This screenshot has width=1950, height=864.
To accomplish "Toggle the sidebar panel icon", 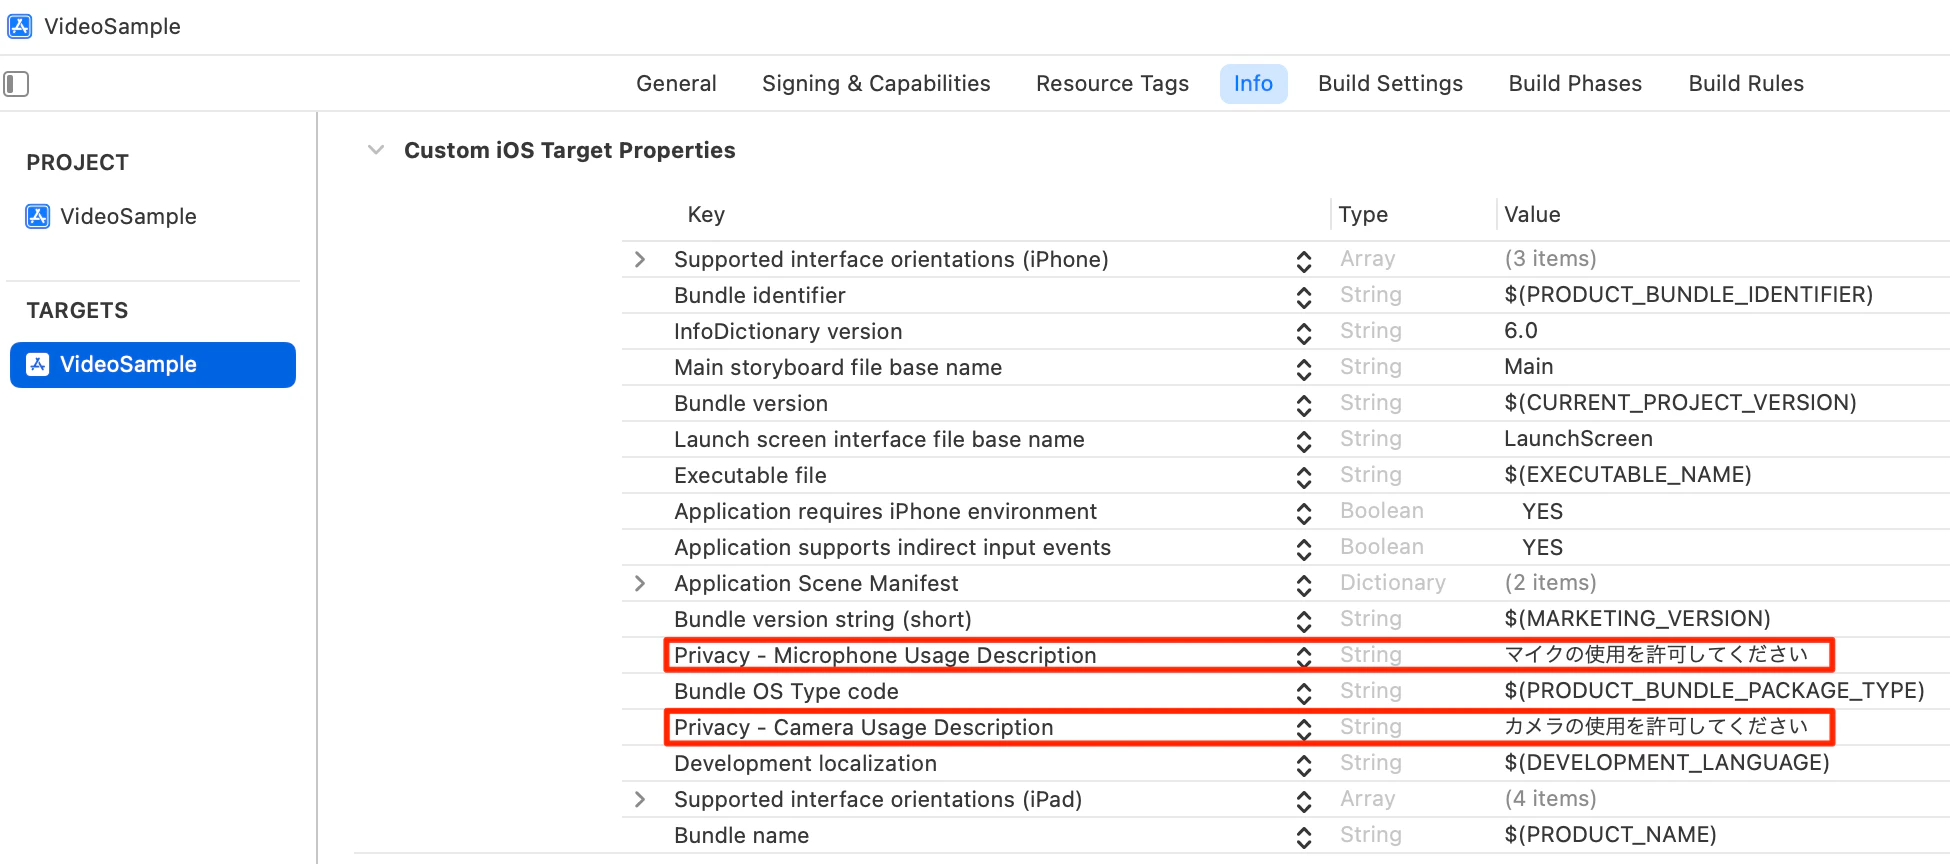I will click(16, 84).
